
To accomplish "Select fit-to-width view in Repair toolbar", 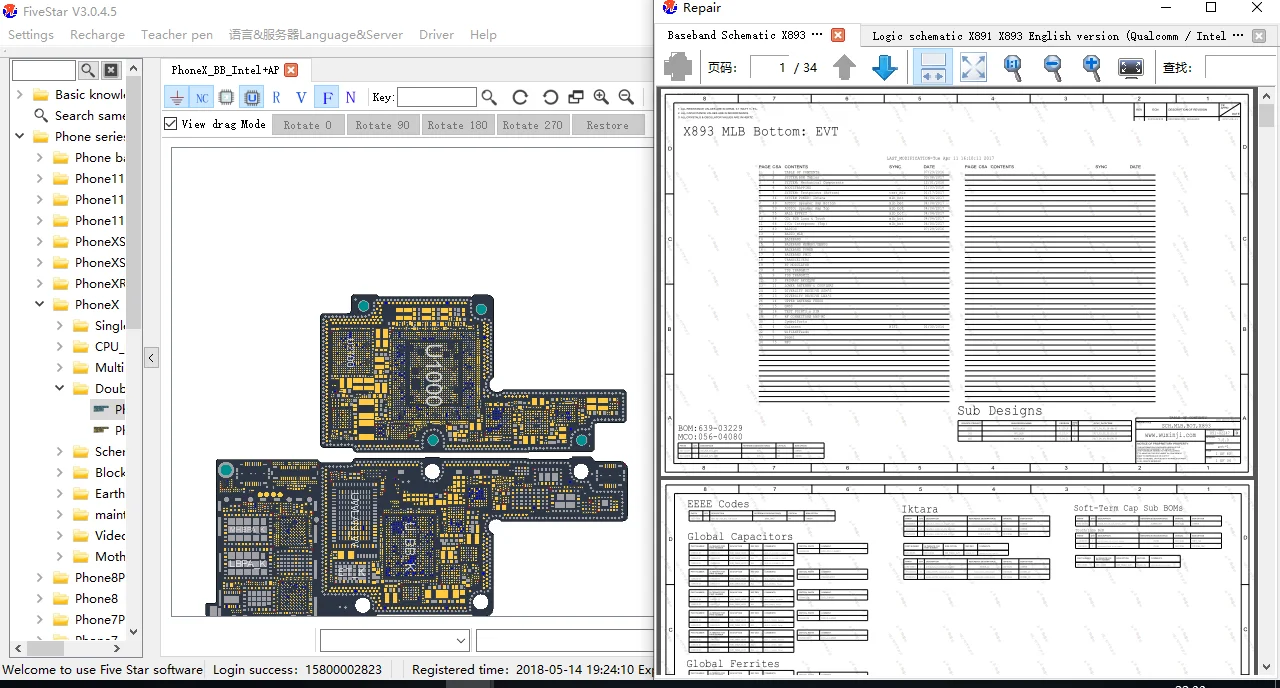I will pyautogui.click(x=932, y=68).
